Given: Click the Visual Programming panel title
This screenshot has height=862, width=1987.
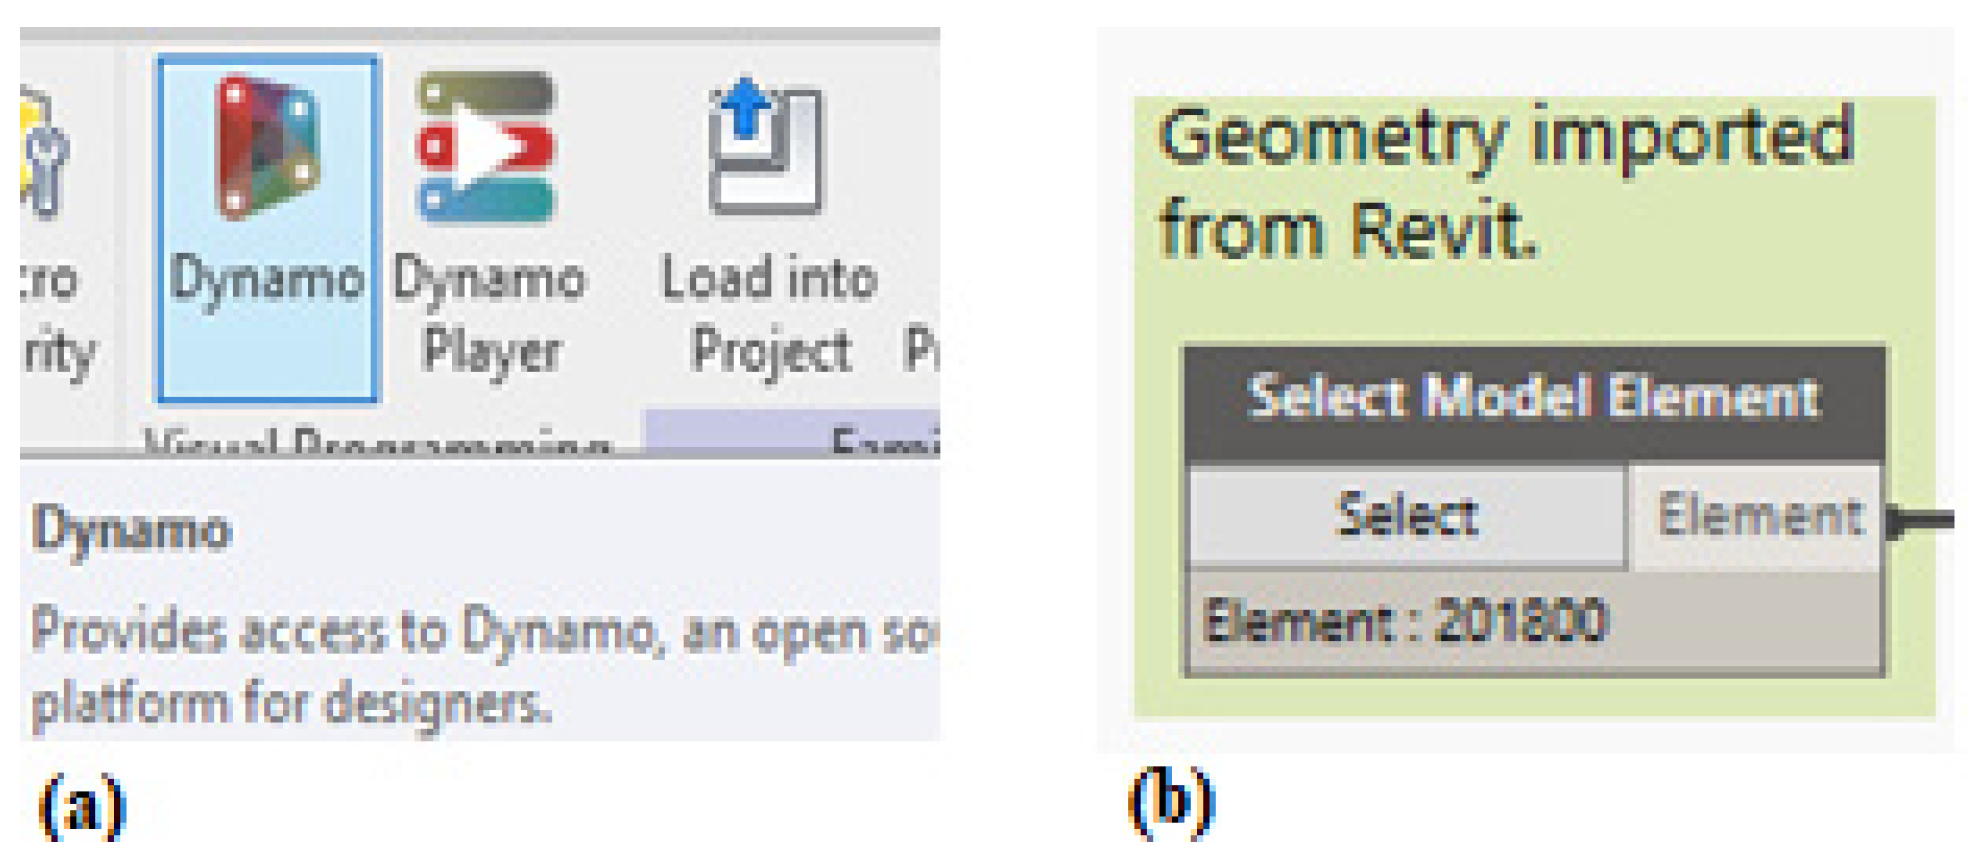Looking at the screenshot, I should click(380, 441).
